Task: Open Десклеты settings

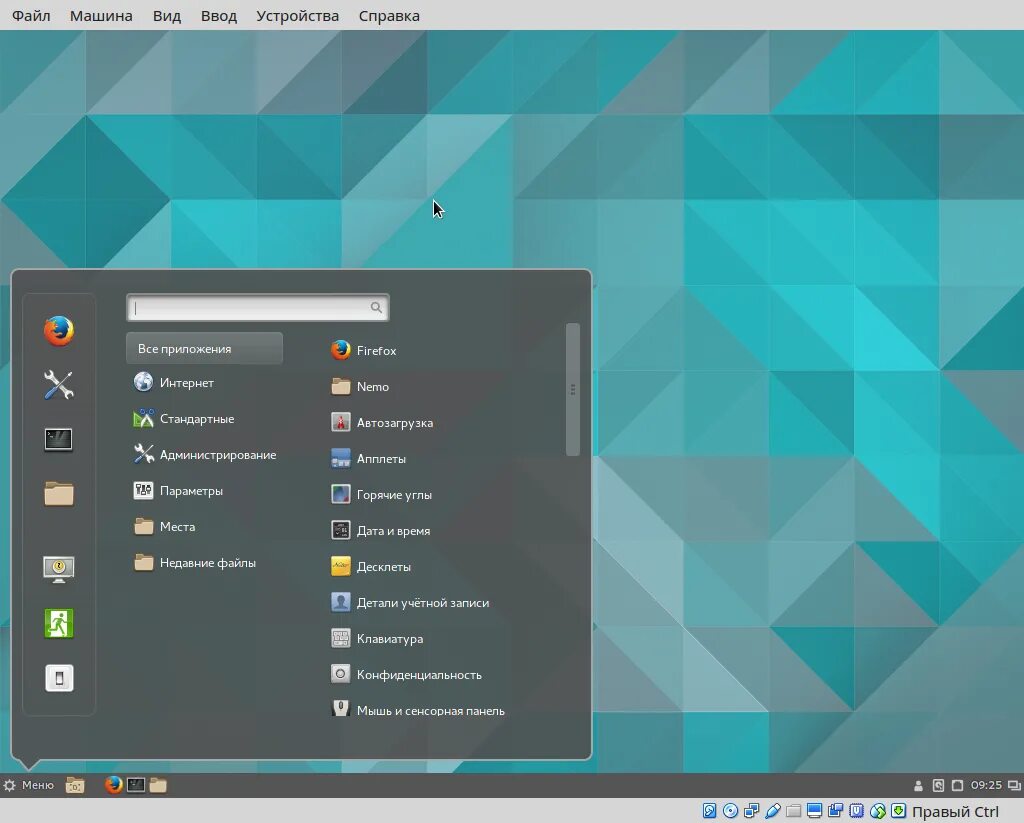Action: click(x=371, y=566)
